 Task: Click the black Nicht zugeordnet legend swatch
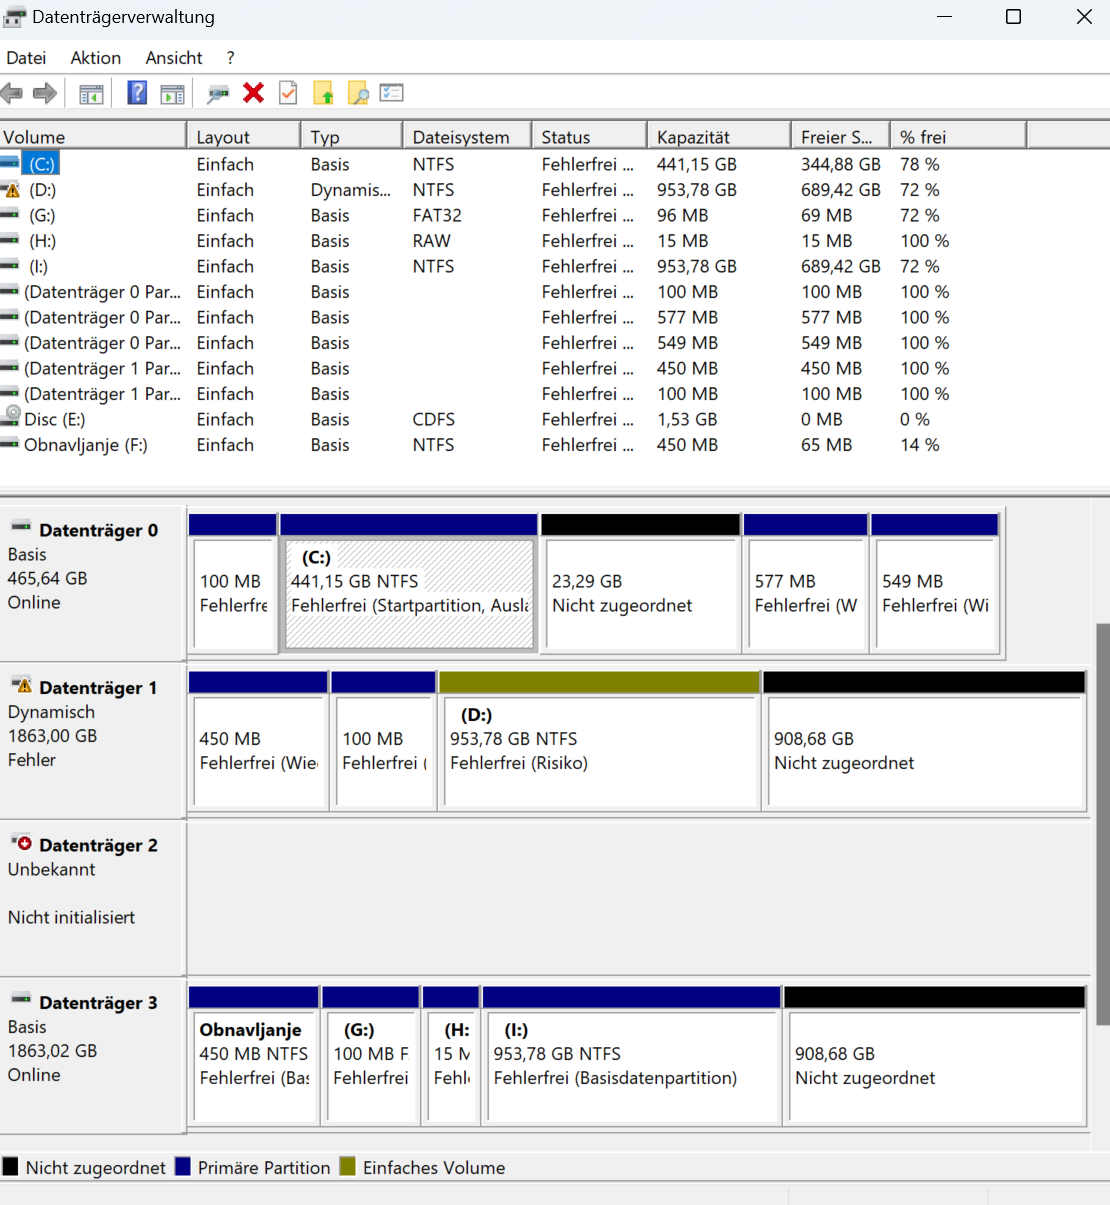[11, 1167]
